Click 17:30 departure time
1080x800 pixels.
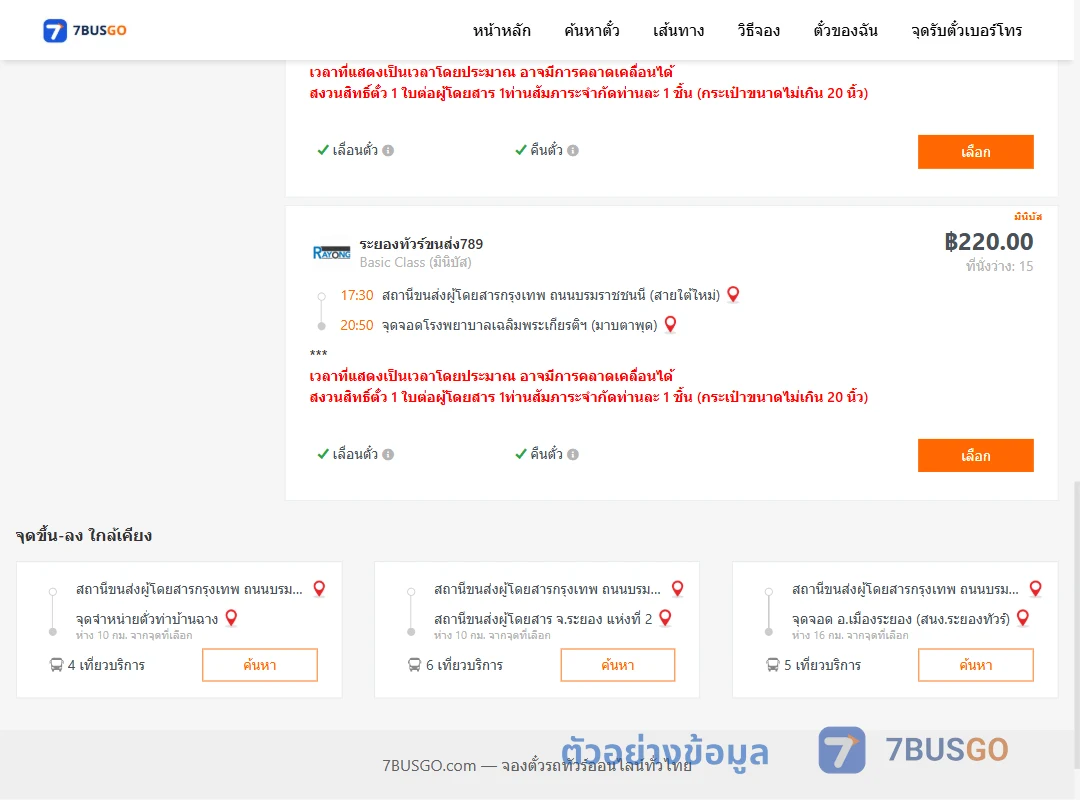click(x=357, y=296)
